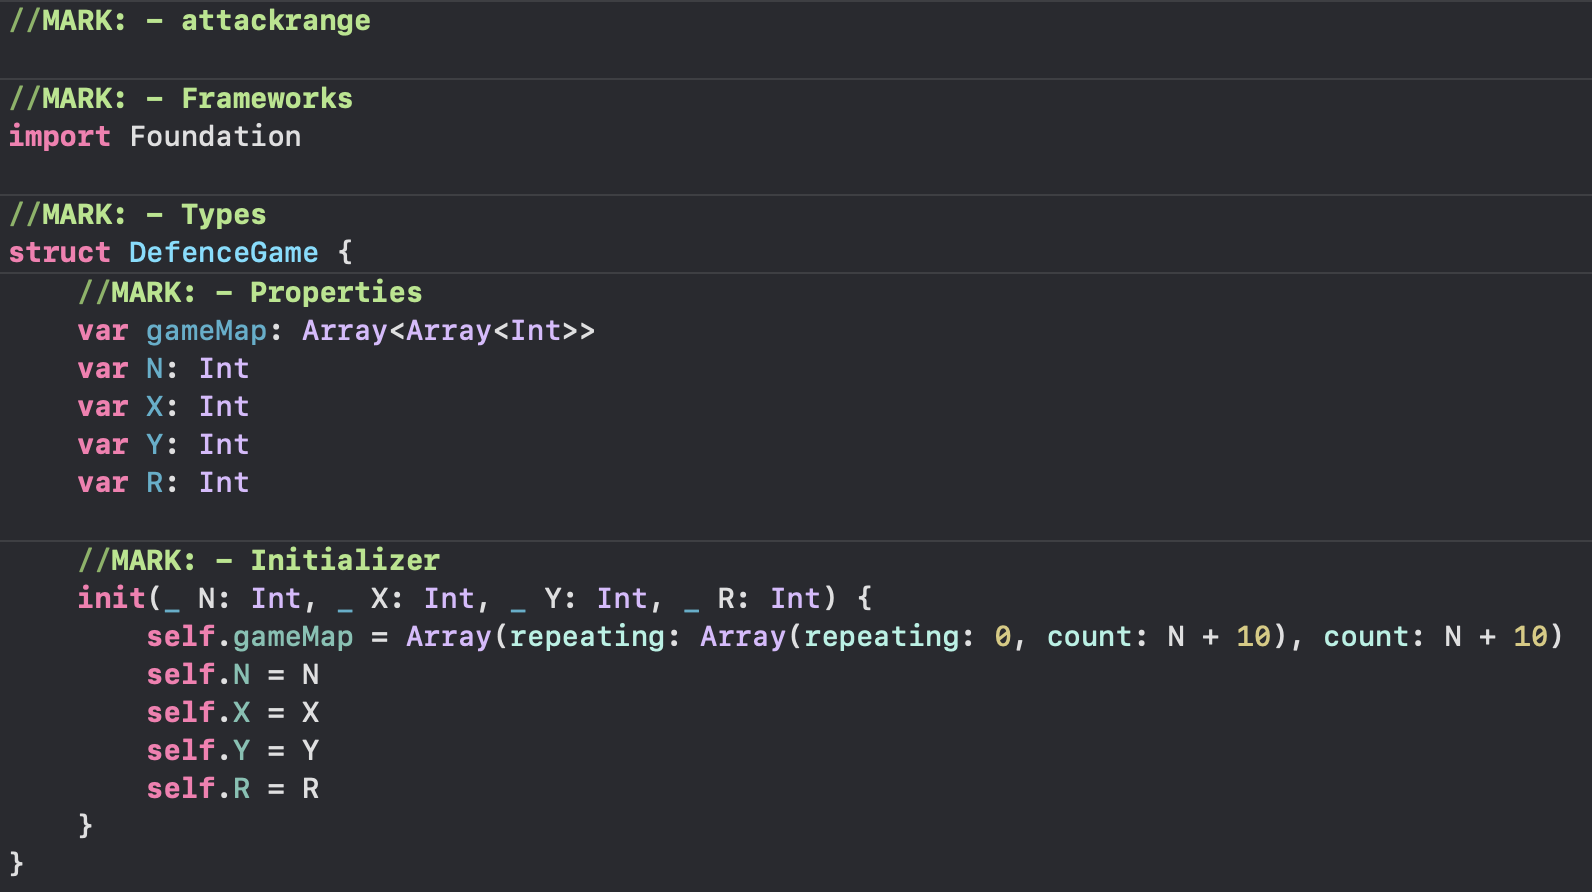Click 'self.gameMap' in the assignment line
1592x892 pixels.
(x=250, y=637)
